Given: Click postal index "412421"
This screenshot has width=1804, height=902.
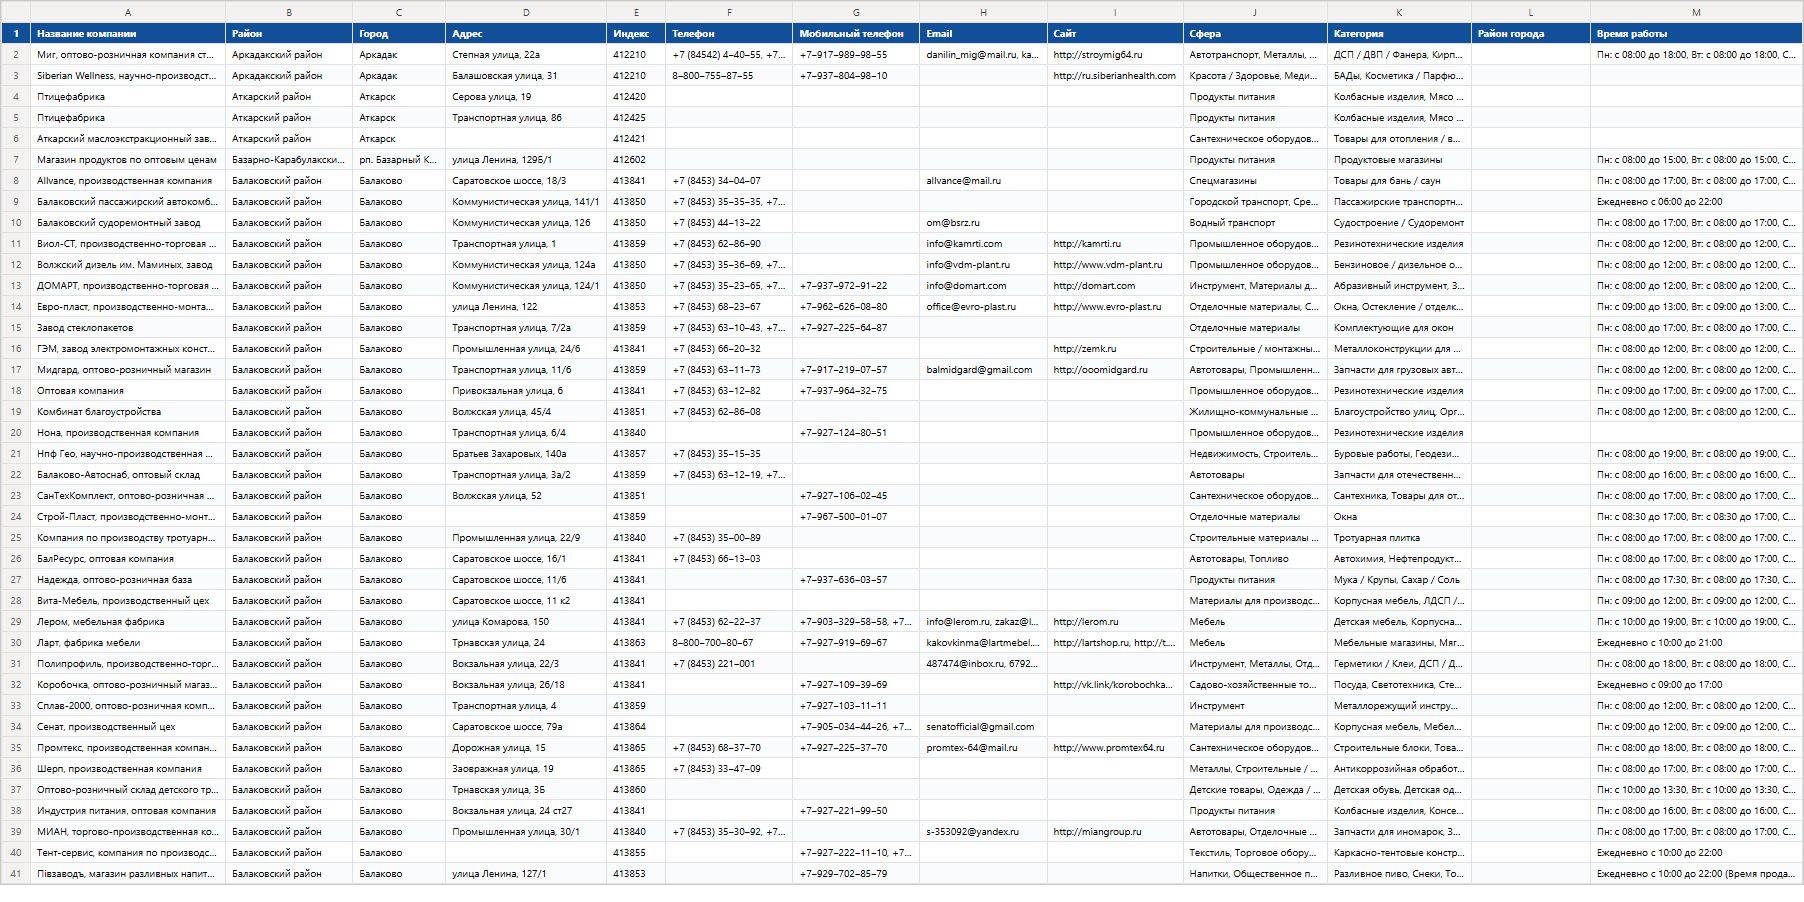Looking at the screenshot, I should point(636,138).
